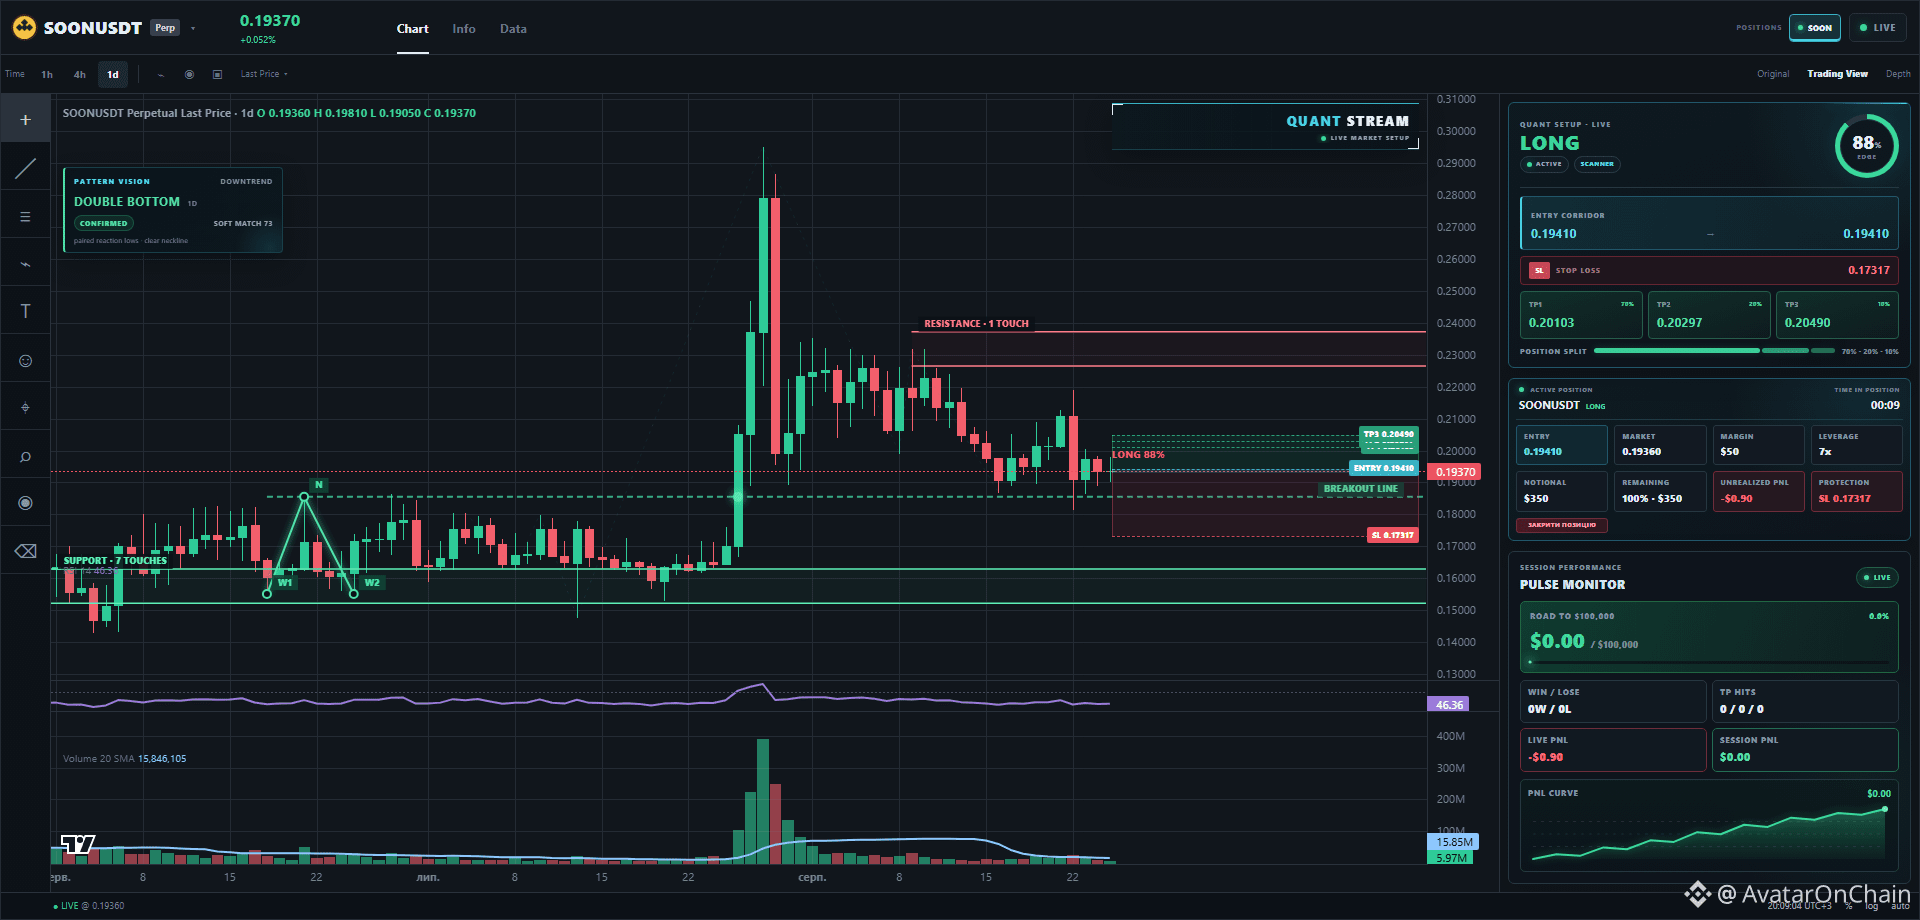Click the RSI 46.36 value label
The height and width of the screenshot is (920, 1920).
(x=1449, y=705)
